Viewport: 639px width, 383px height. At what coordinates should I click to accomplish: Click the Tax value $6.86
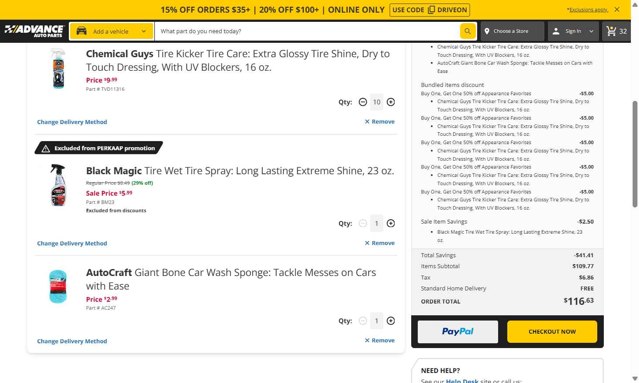pyautogui.click(x=586, y=277)
